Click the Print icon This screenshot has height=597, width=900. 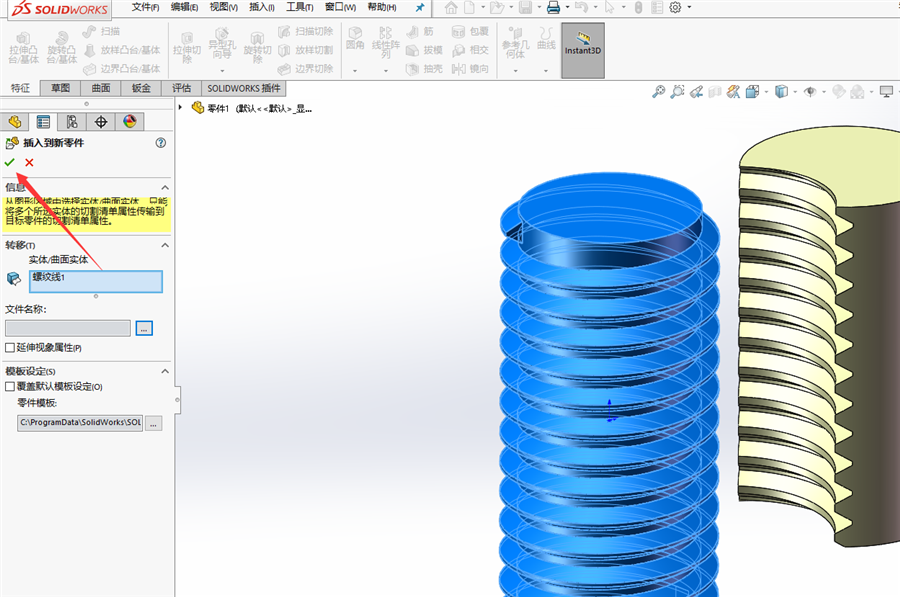pos(553,7)
